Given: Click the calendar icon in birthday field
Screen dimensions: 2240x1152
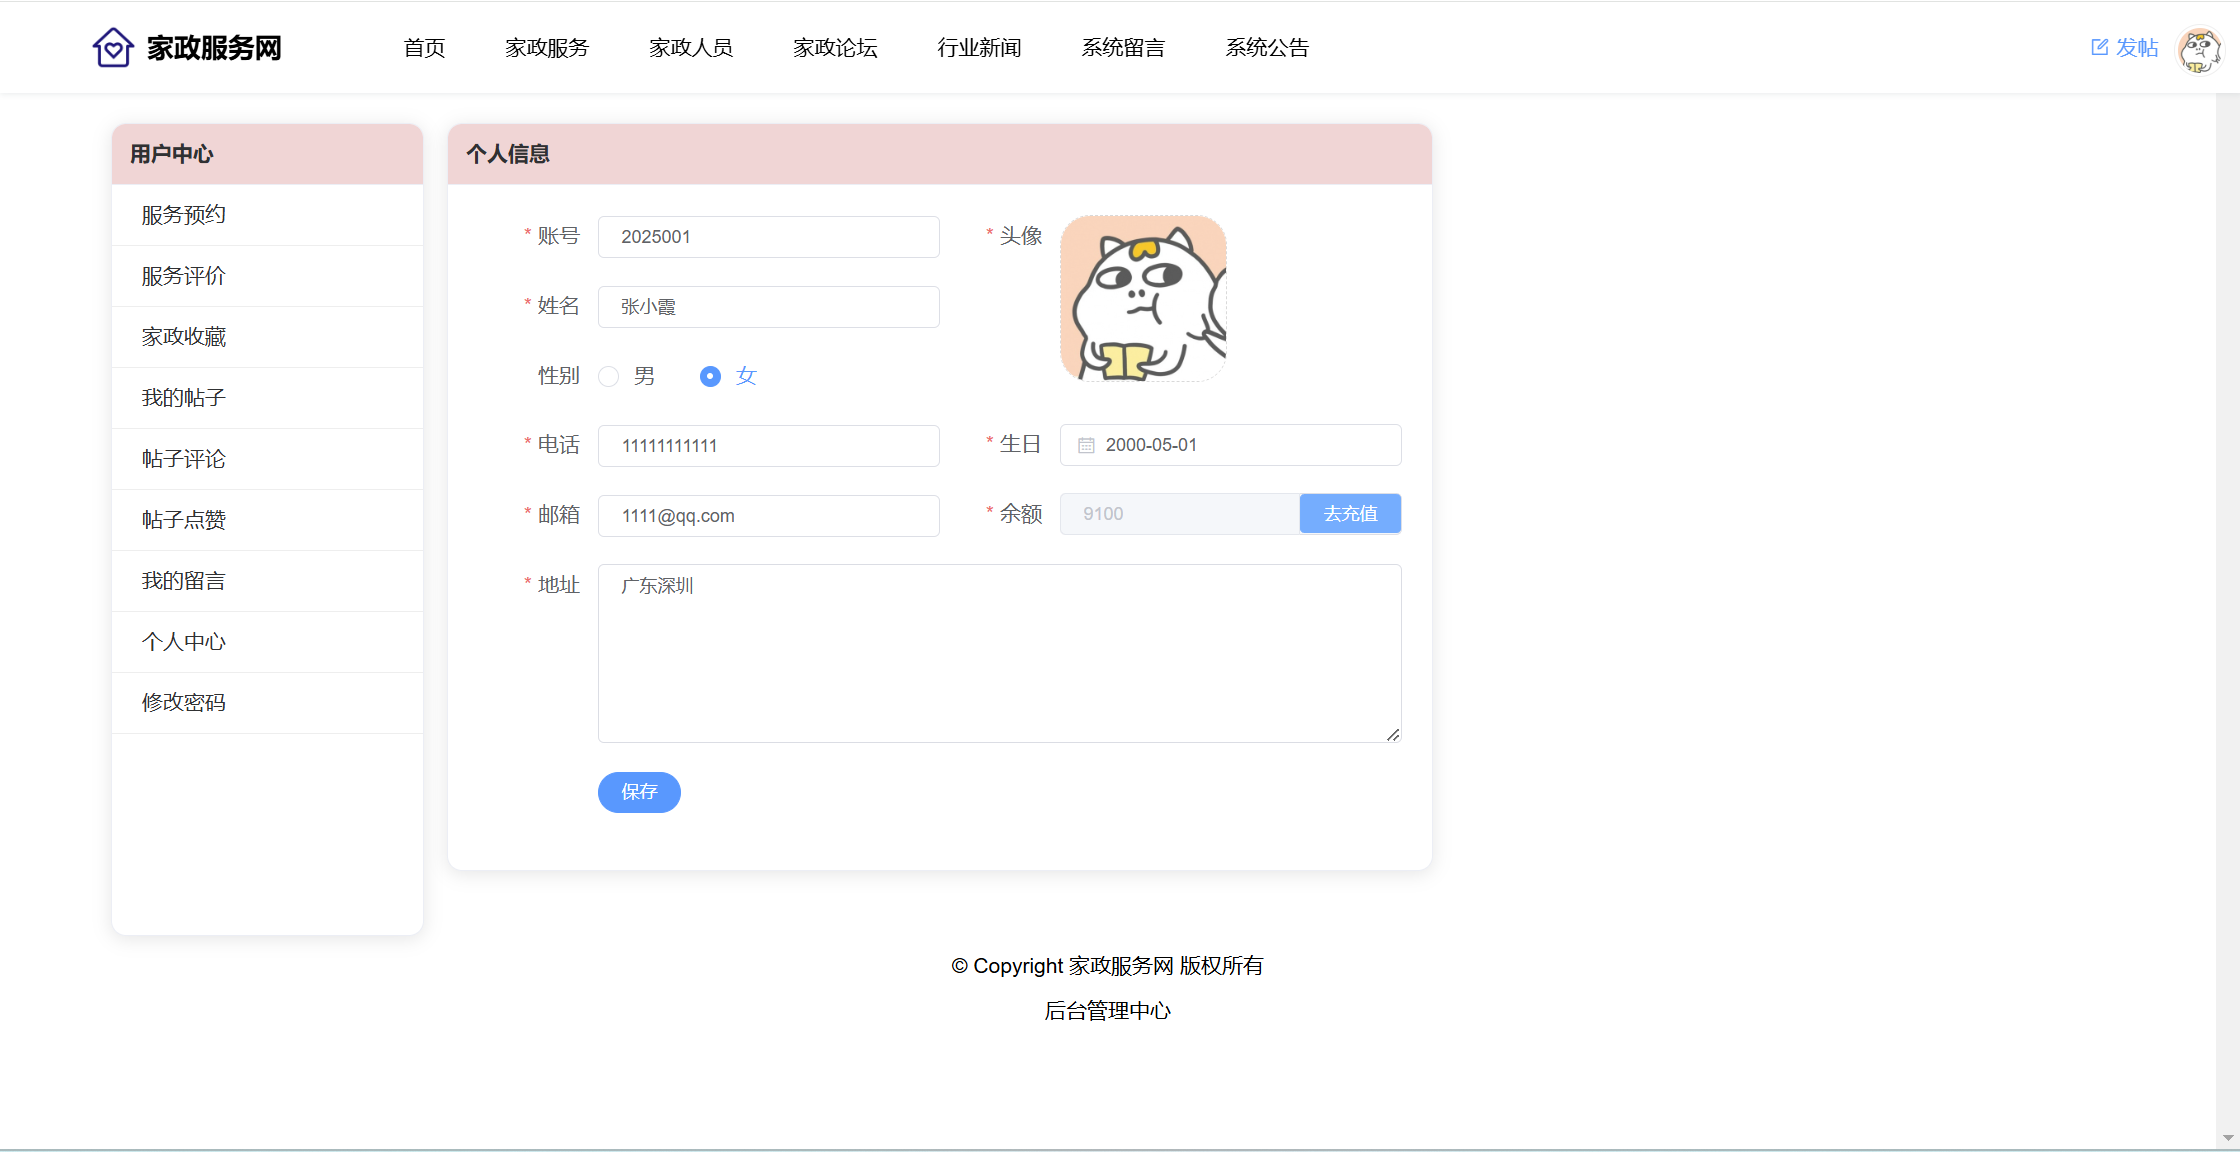Looking at the screenshot, I should (1086, 445).
